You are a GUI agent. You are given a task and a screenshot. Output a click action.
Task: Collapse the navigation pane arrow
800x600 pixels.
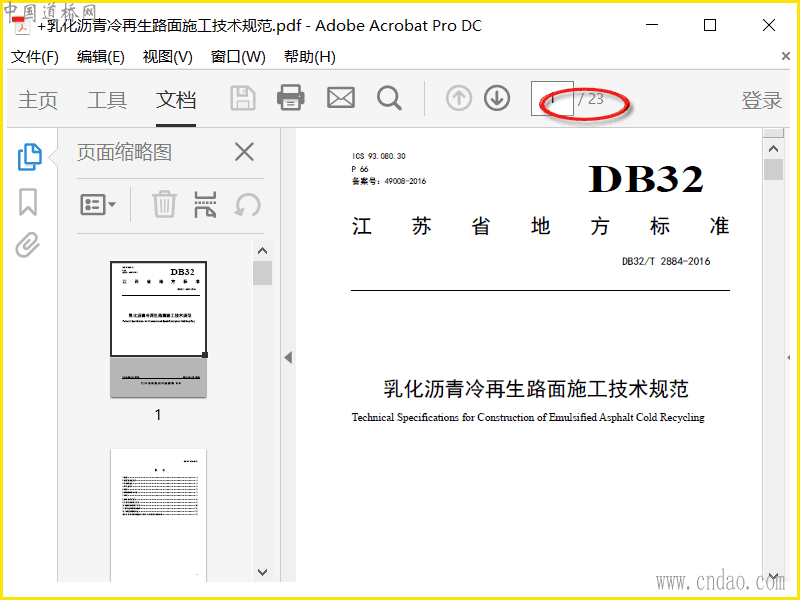(x=288, y=357)
